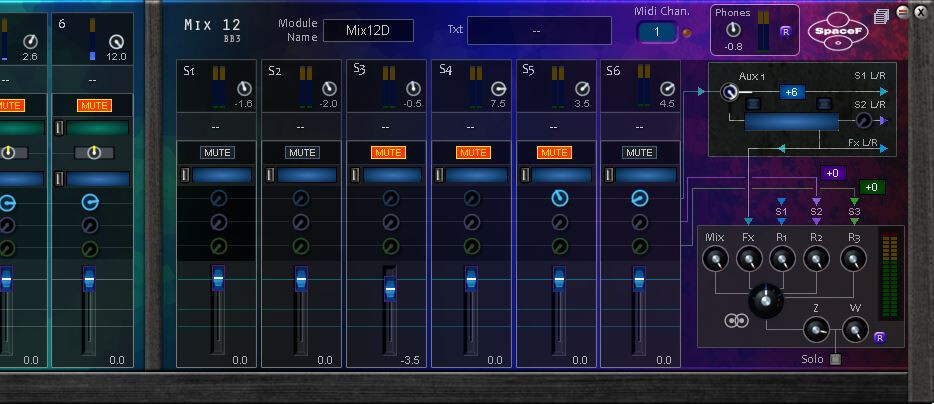Screen dimensions: 934x404
Task: Click the green send knob on S3
Action: [x=390, y=245]
